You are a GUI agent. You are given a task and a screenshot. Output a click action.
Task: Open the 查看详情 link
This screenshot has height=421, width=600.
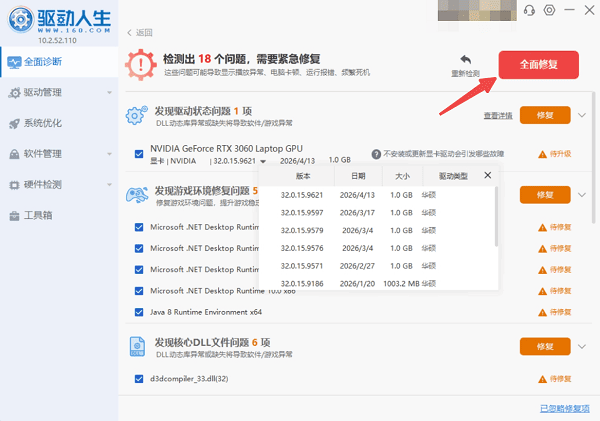tap(498, 116)
